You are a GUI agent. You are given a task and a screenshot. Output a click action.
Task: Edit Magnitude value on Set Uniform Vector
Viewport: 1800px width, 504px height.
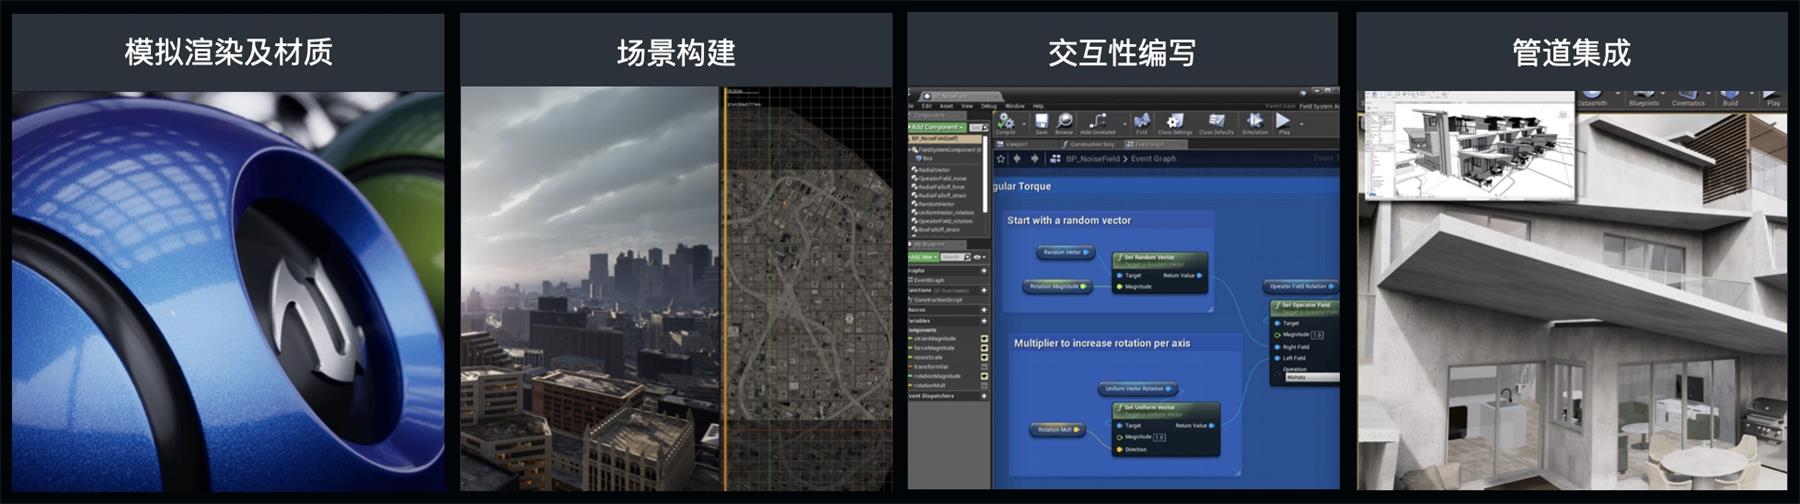(x=1160, y=437)
